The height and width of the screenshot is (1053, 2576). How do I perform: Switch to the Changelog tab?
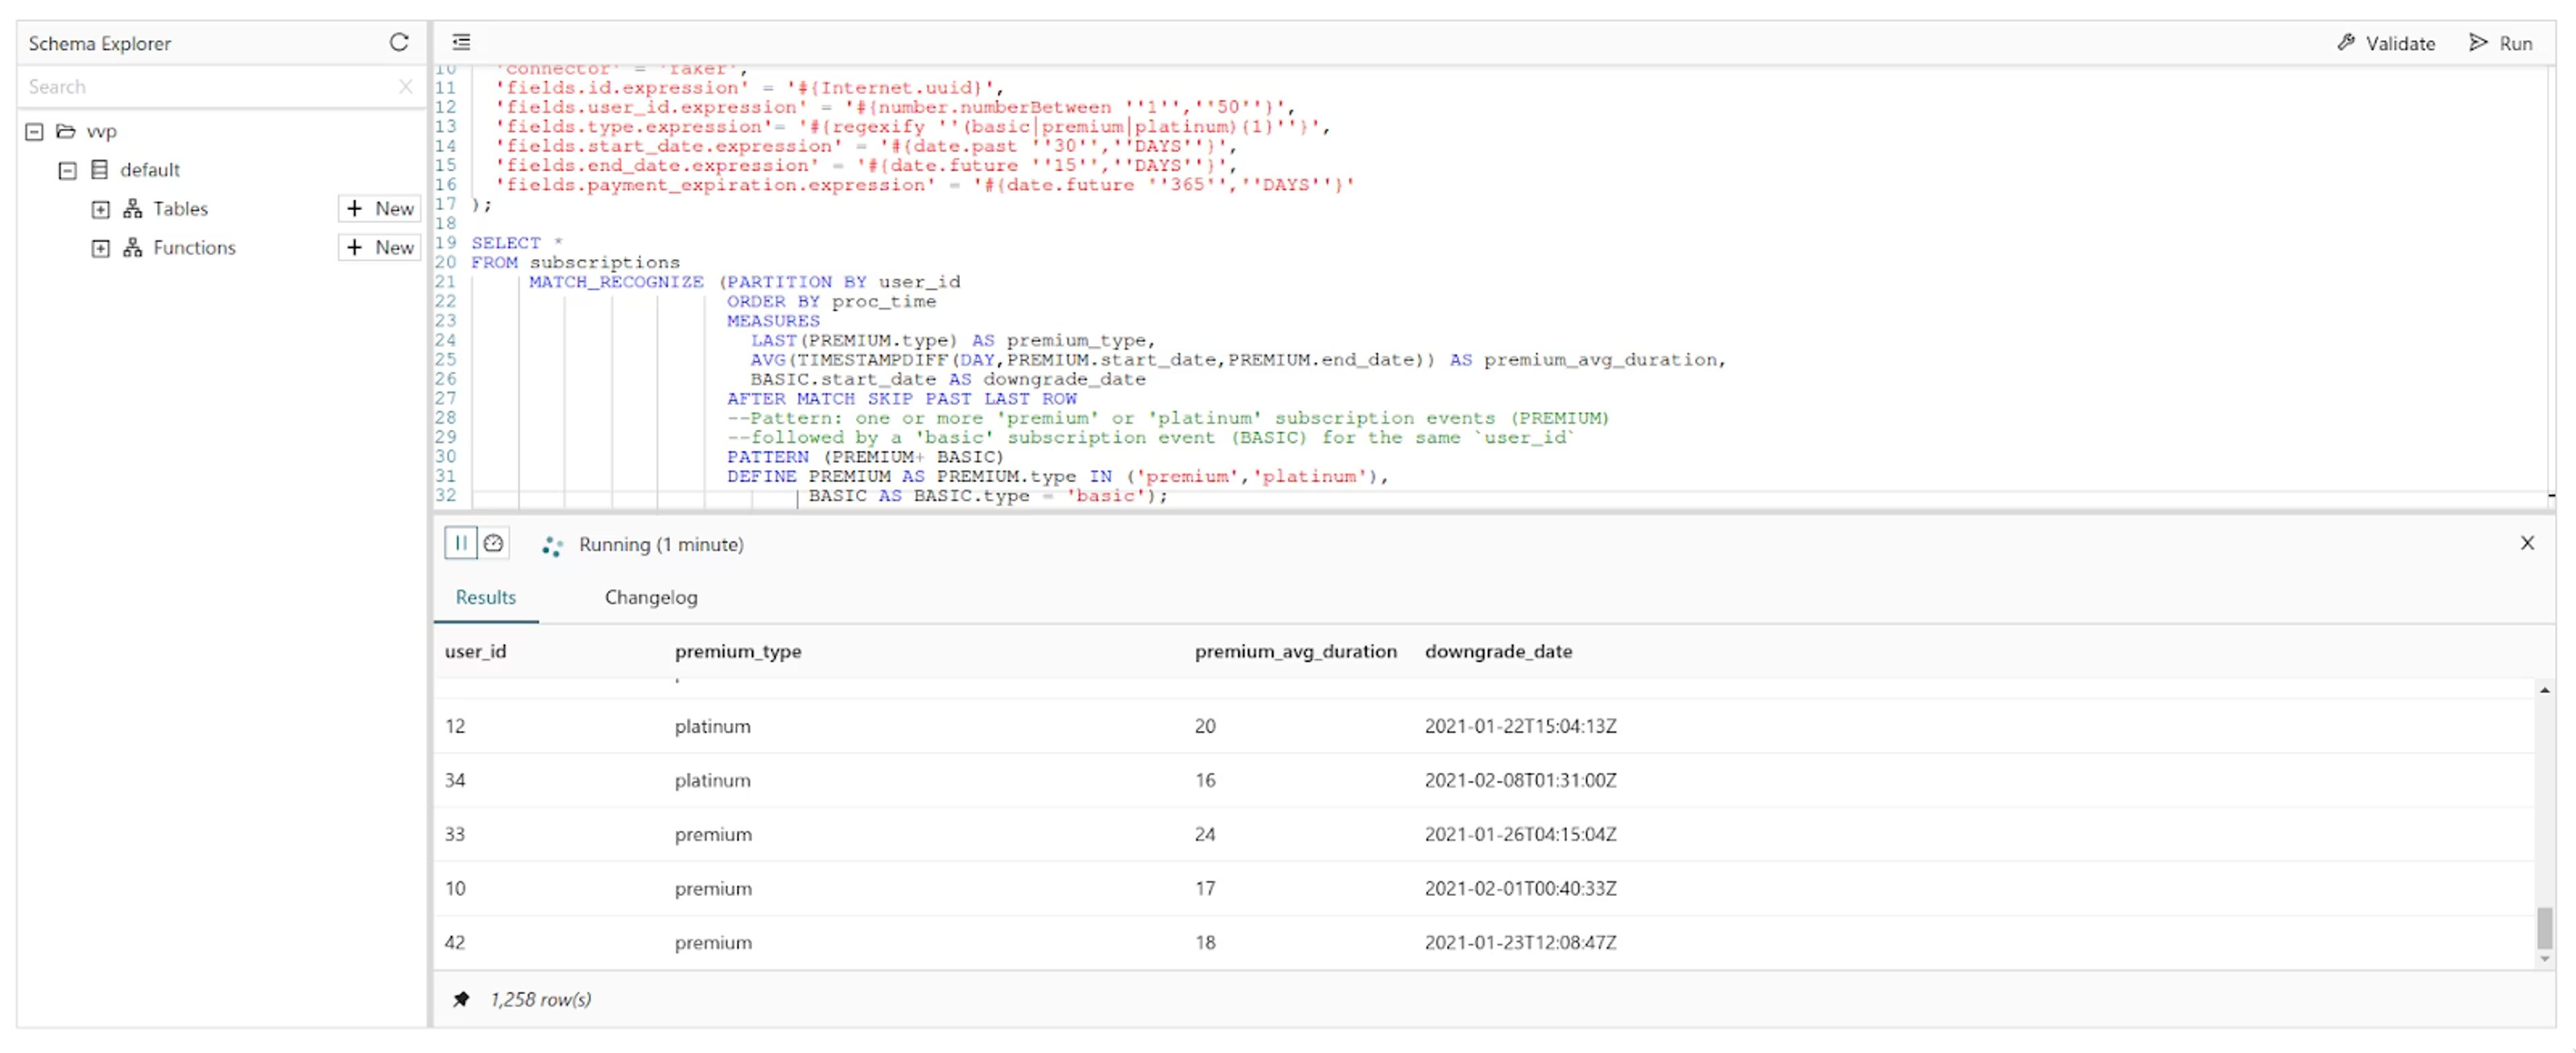pos(651,597)
